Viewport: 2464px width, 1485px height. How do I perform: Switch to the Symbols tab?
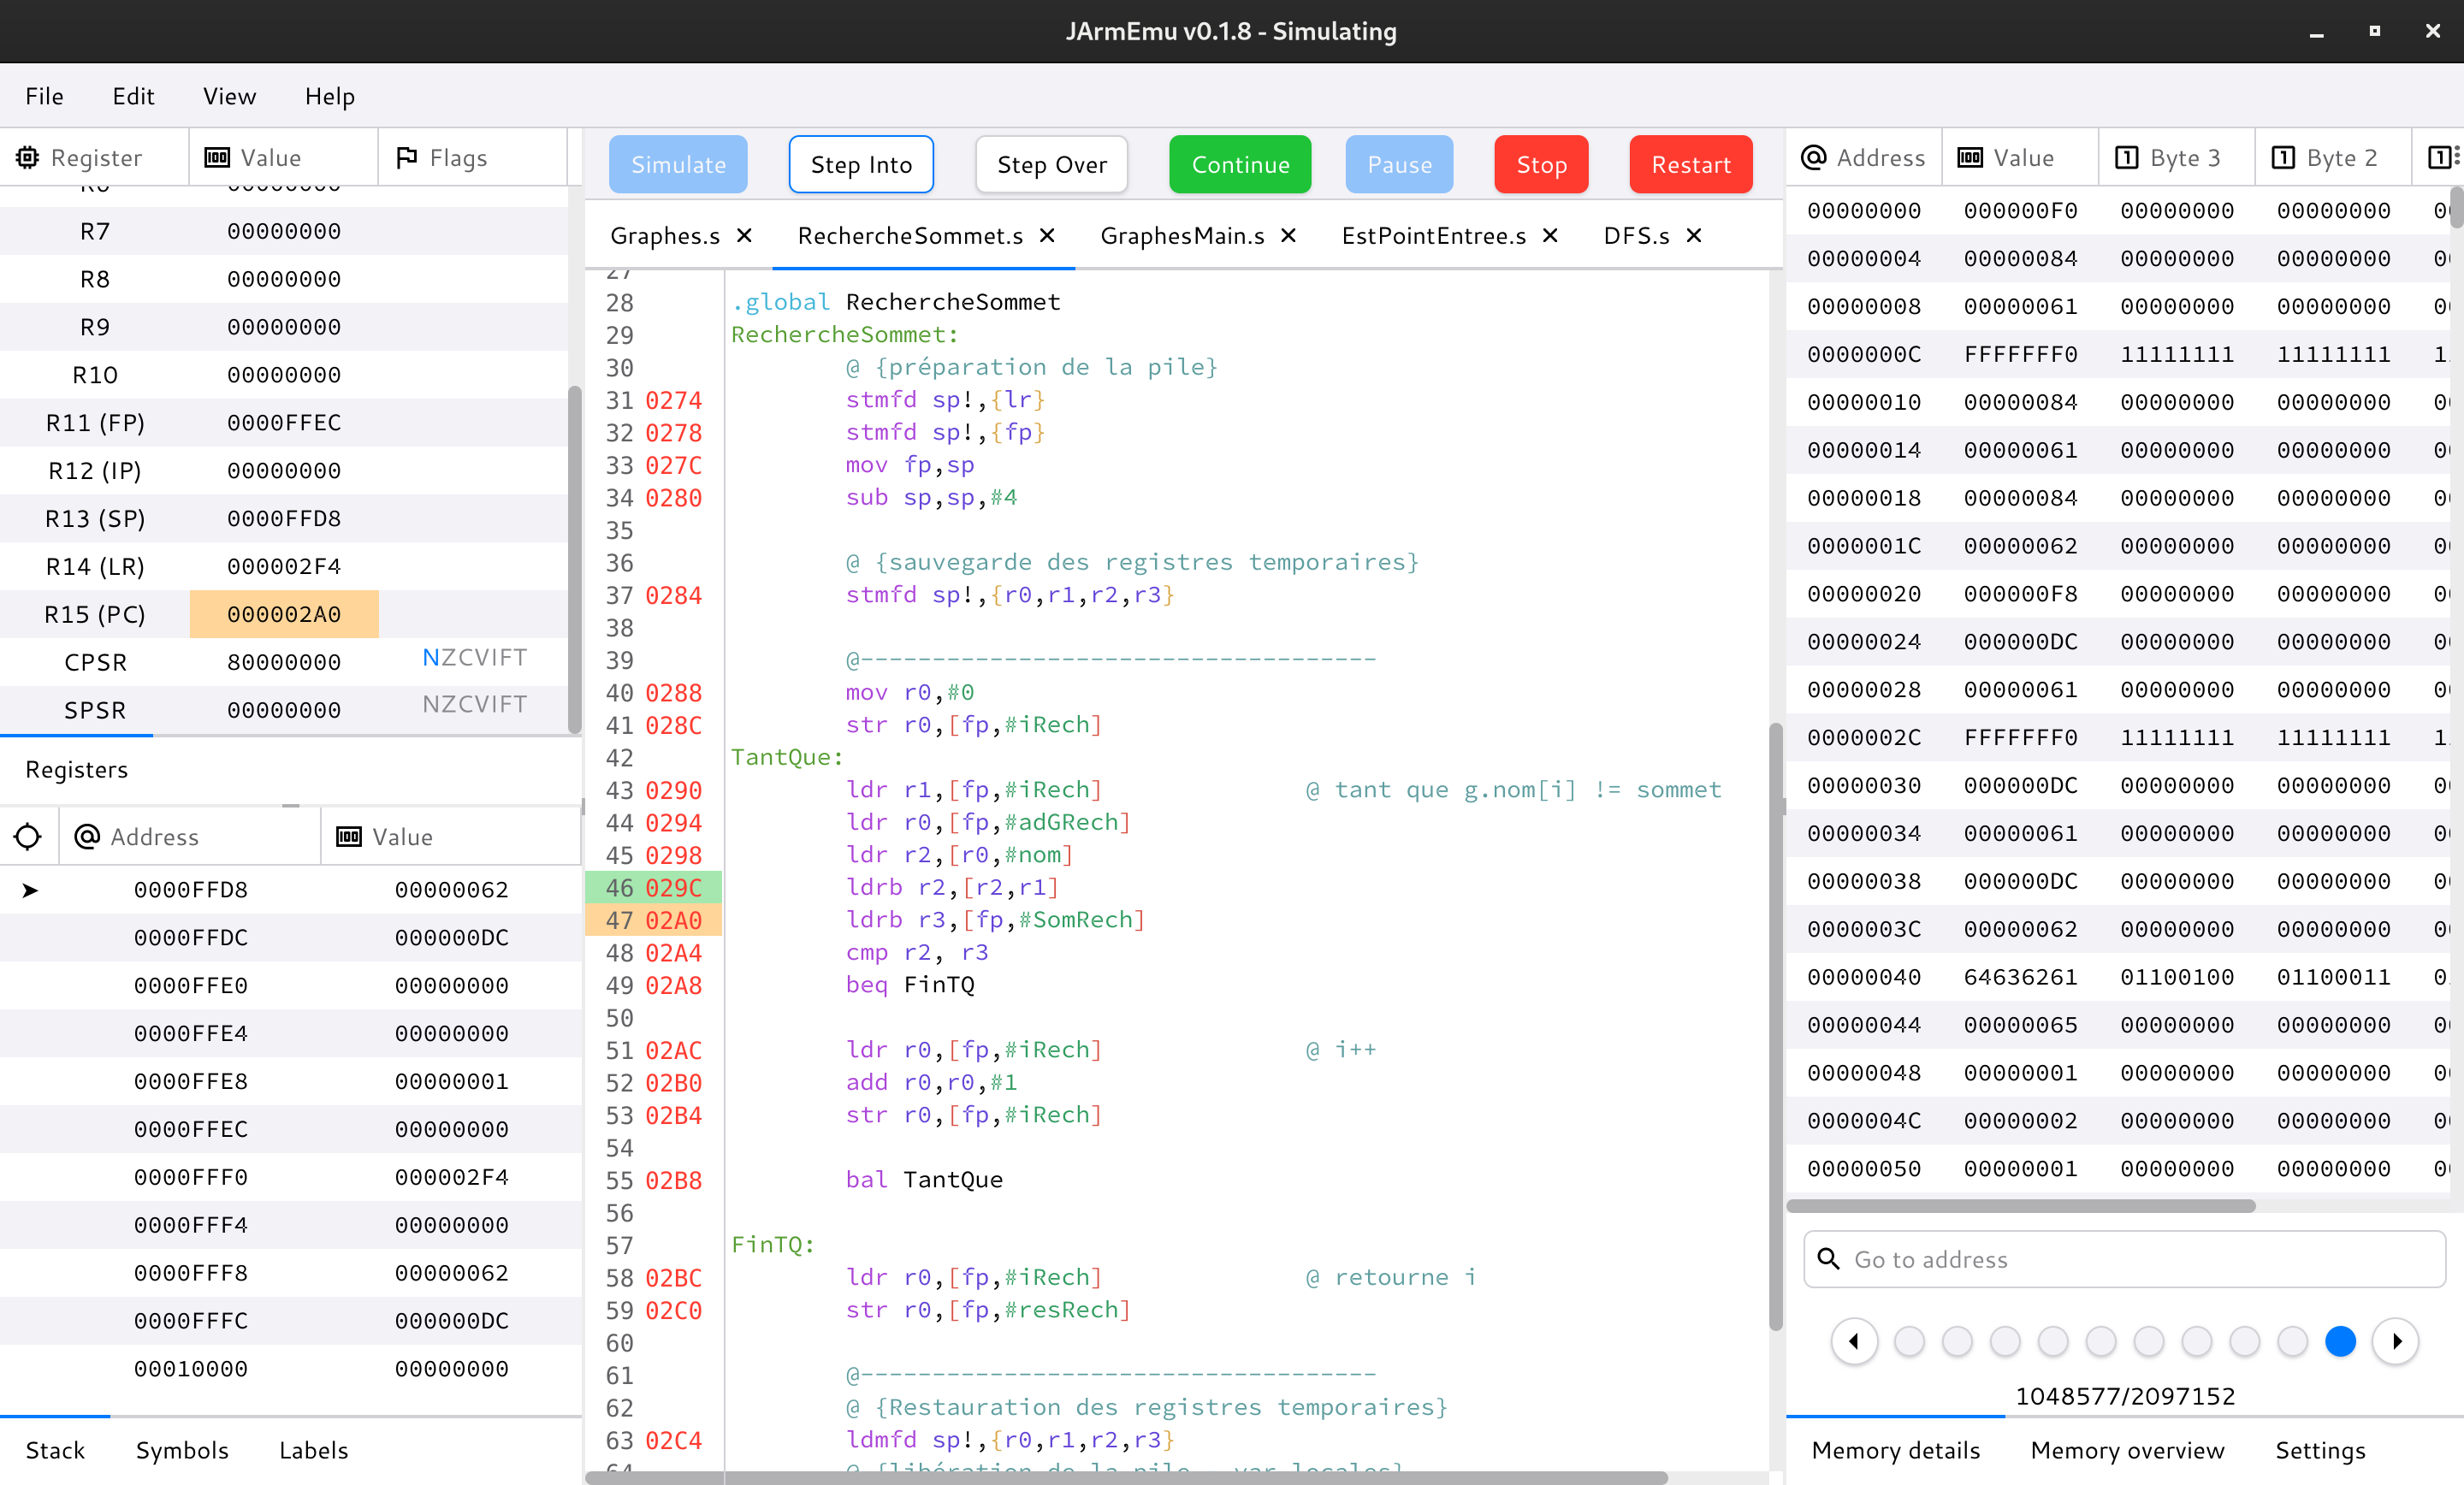182,1450
